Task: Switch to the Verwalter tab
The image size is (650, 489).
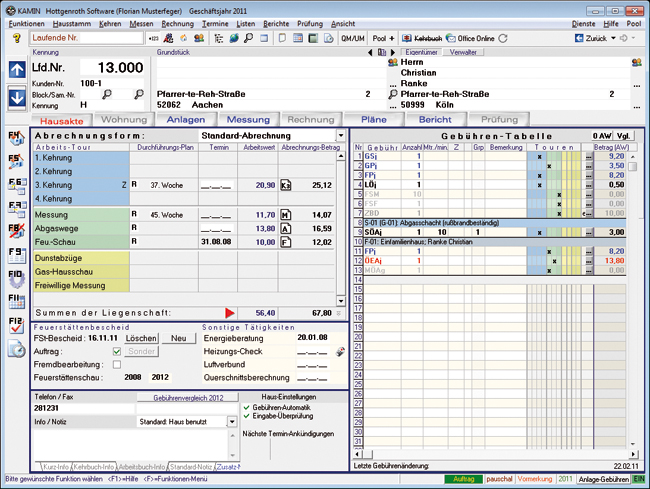Action: coord(463,52)
